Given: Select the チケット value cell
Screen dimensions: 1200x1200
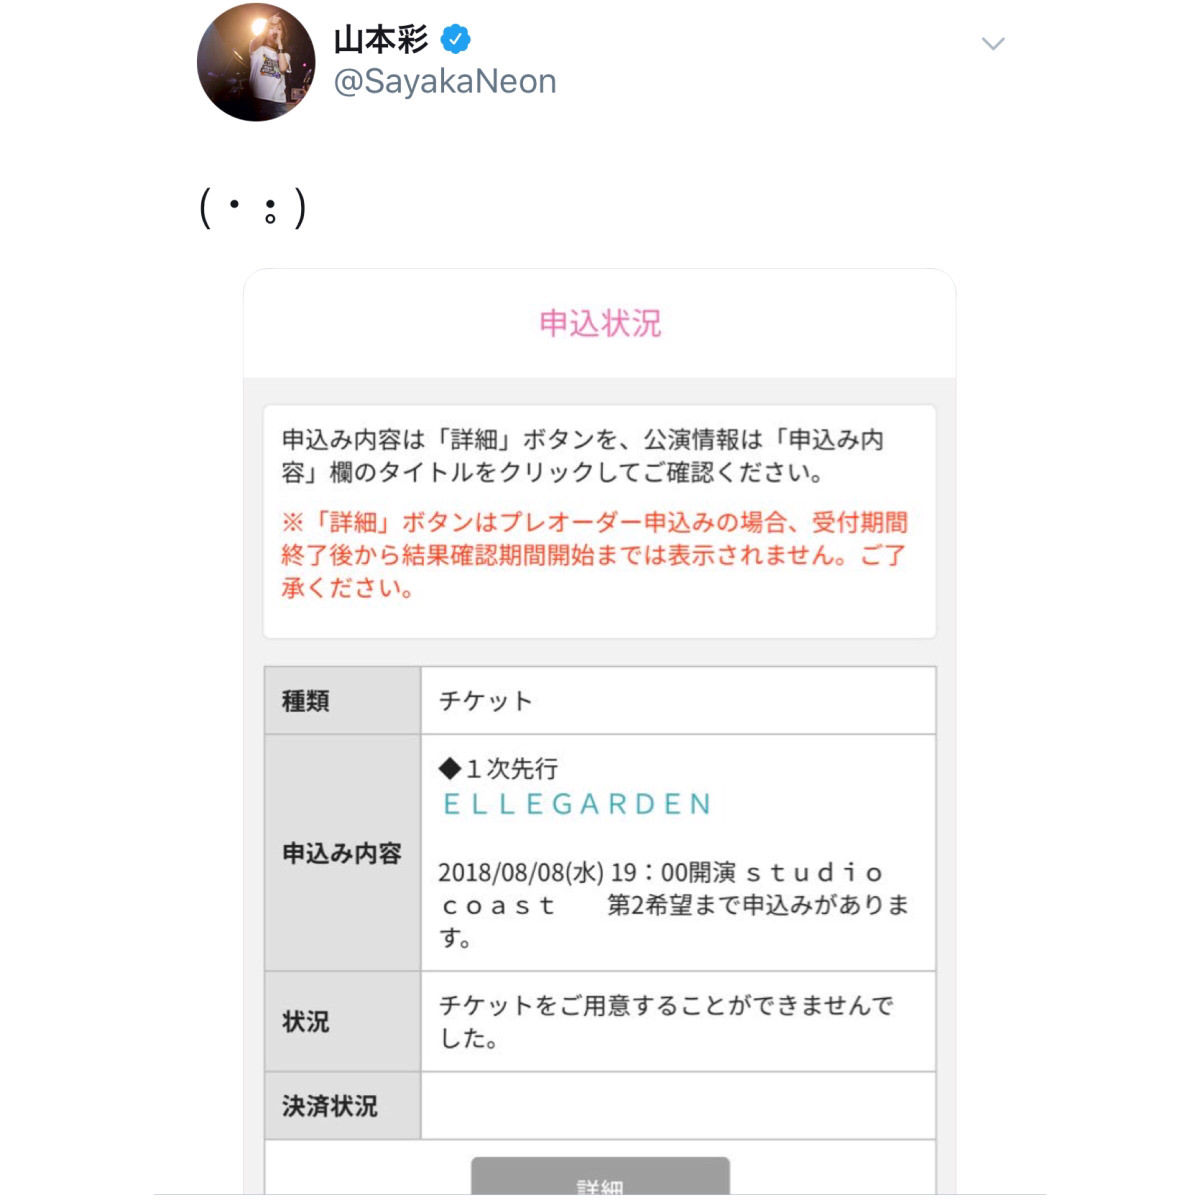Looking at the screenshot, I should coord(678,701).
